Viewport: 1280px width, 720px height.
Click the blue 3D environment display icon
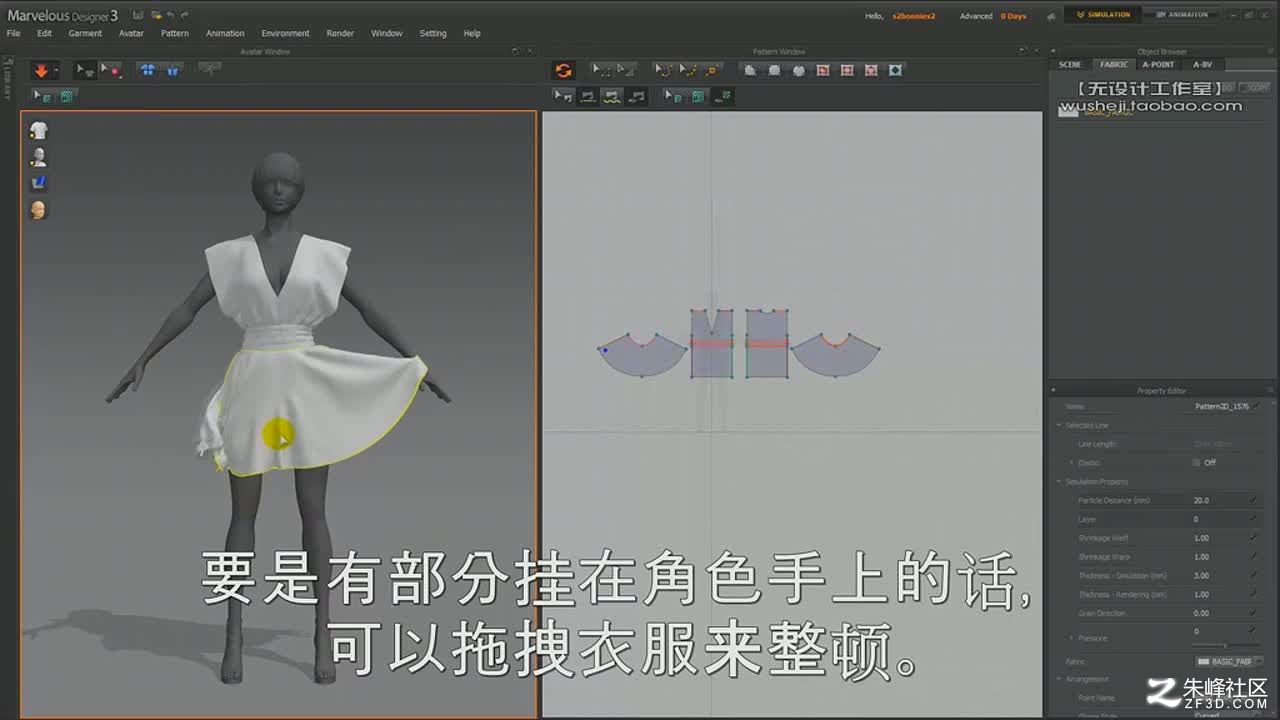pyautogui.click(x=38, y=183)
